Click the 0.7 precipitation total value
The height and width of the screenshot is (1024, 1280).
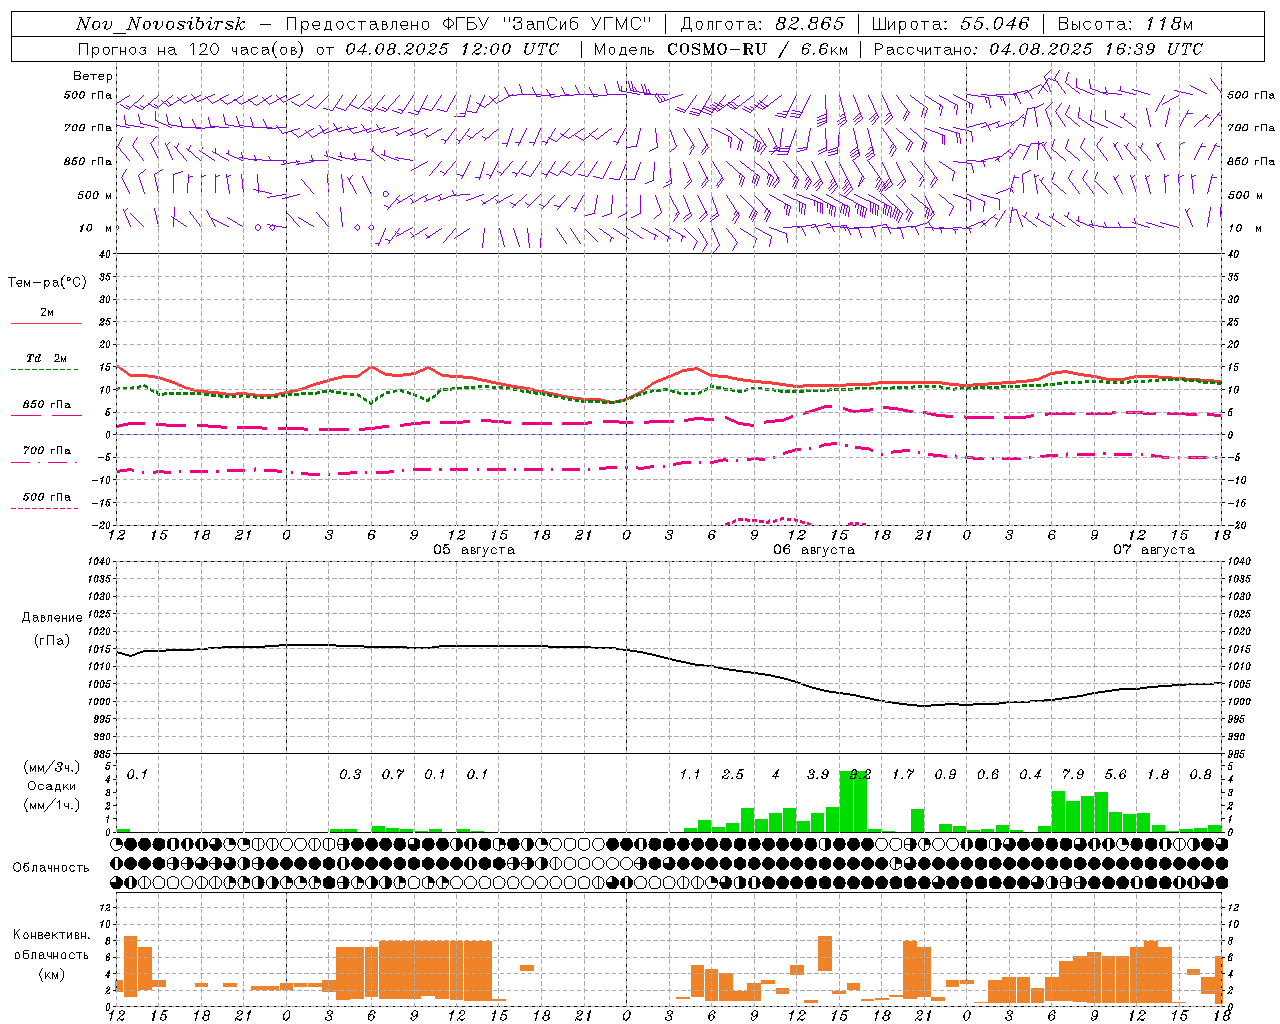[393, 775]
